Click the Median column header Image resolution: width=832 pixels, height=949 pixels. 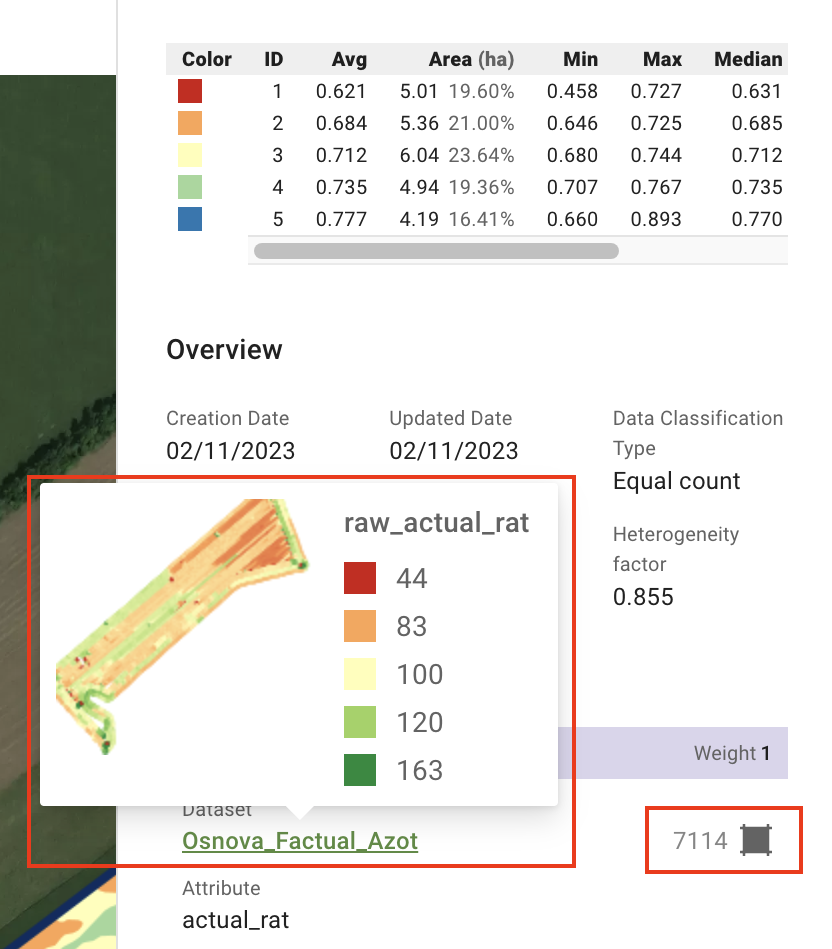[748, 60]
